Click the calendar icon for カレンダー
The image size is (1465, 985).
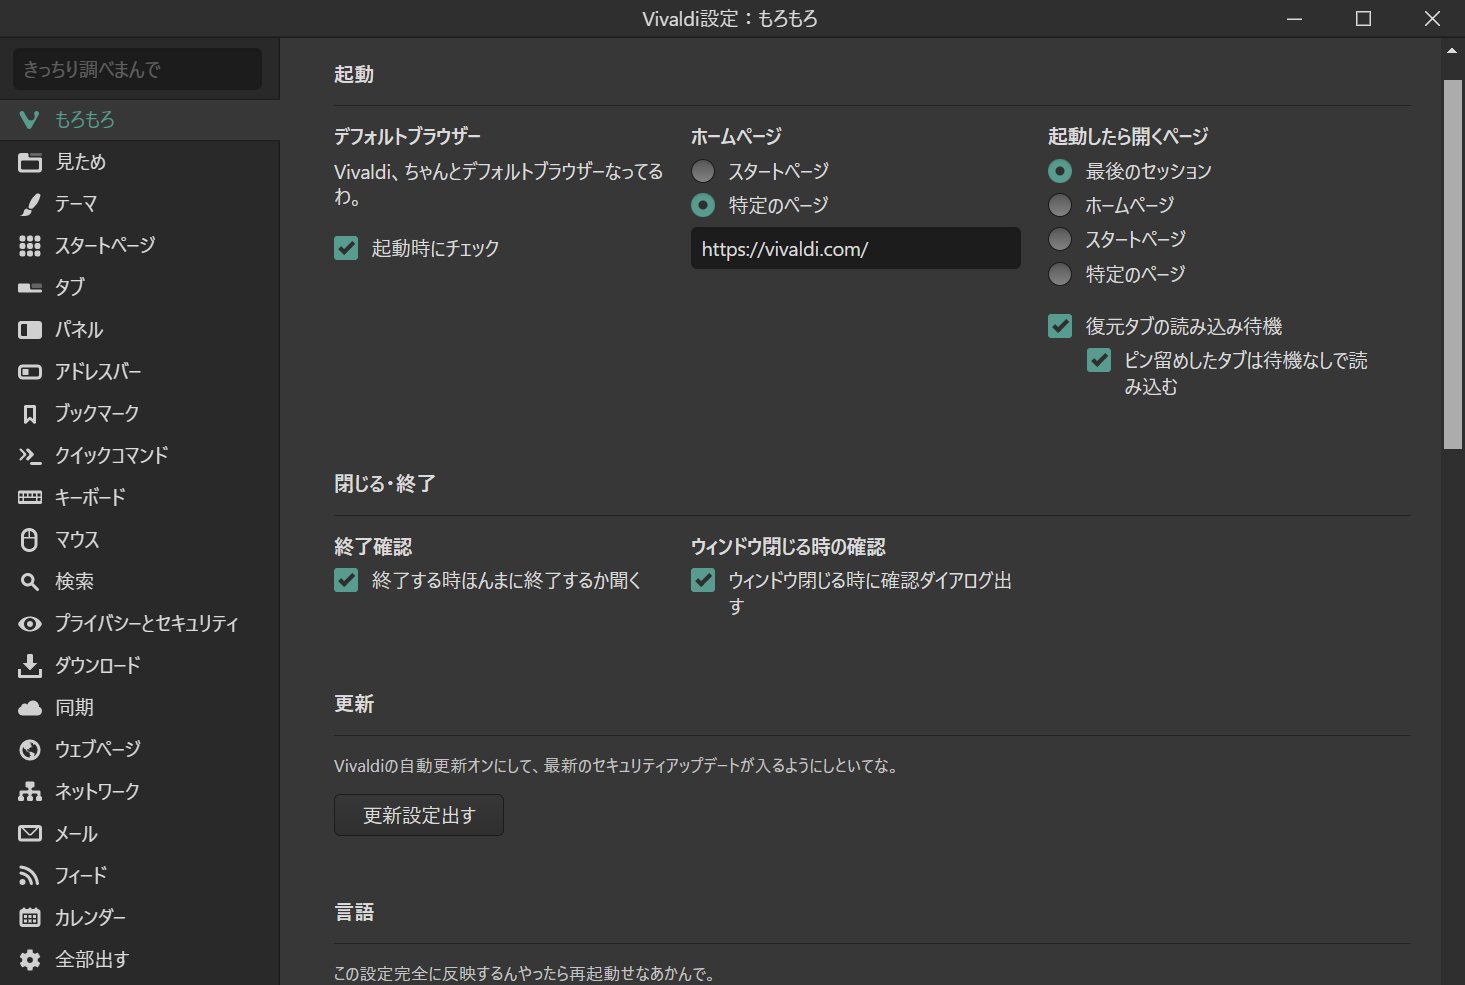click(30, 918)
